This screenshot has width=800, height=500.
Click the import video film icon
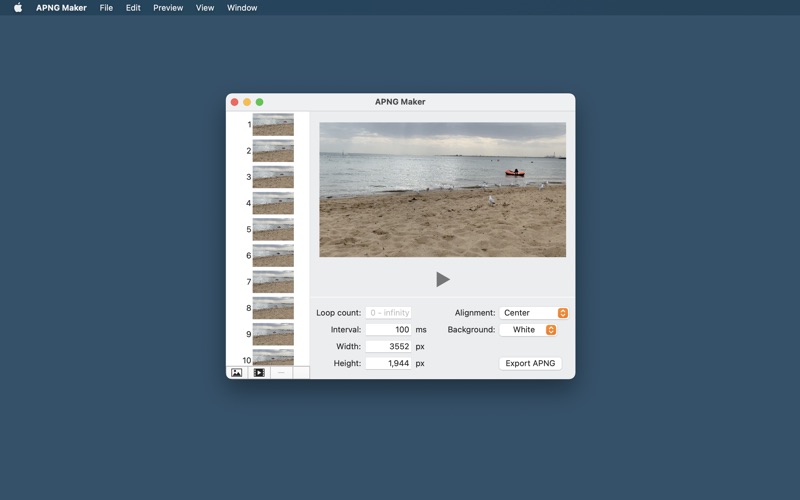click(259, 372)
